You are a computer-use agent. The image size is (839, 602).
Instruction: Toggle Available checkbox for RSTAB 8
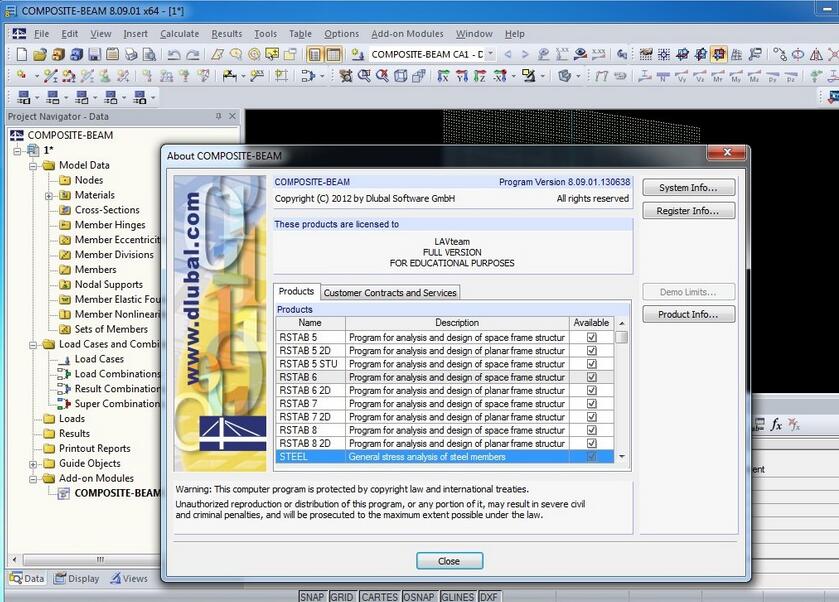[591, 430]
